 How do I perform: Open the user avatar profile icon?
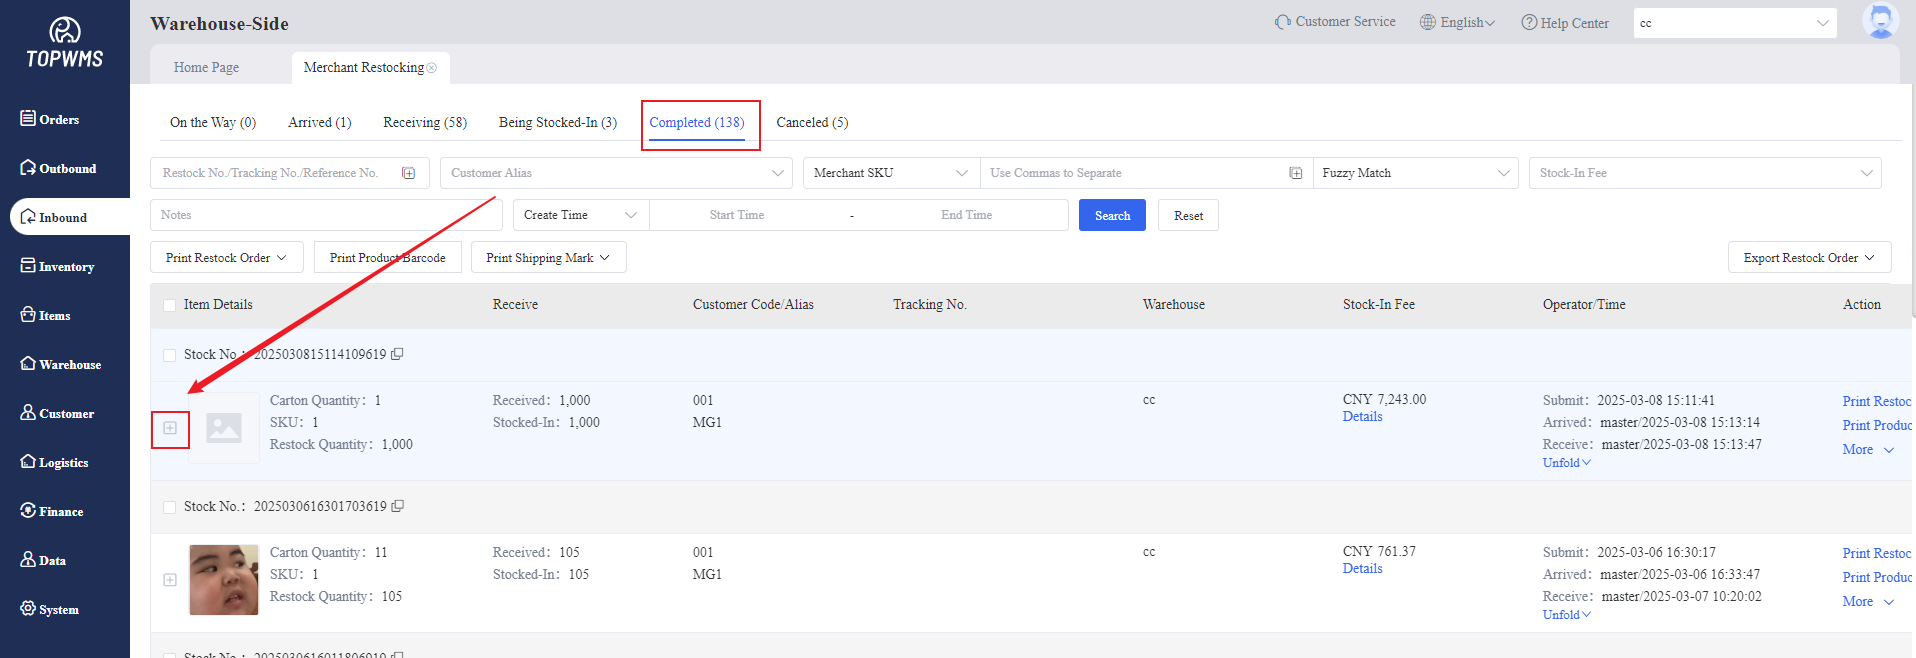pos(1880,21)
